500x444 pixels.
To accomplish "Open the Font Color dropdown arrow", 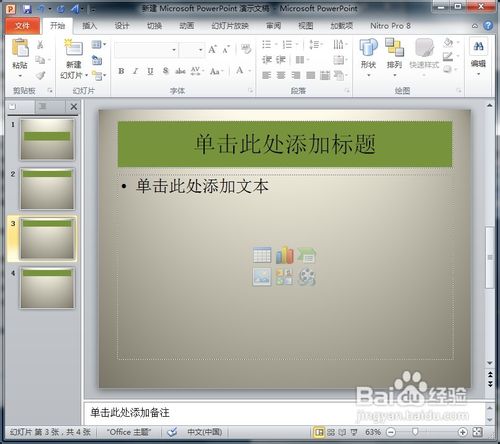I will pos(249,71).
